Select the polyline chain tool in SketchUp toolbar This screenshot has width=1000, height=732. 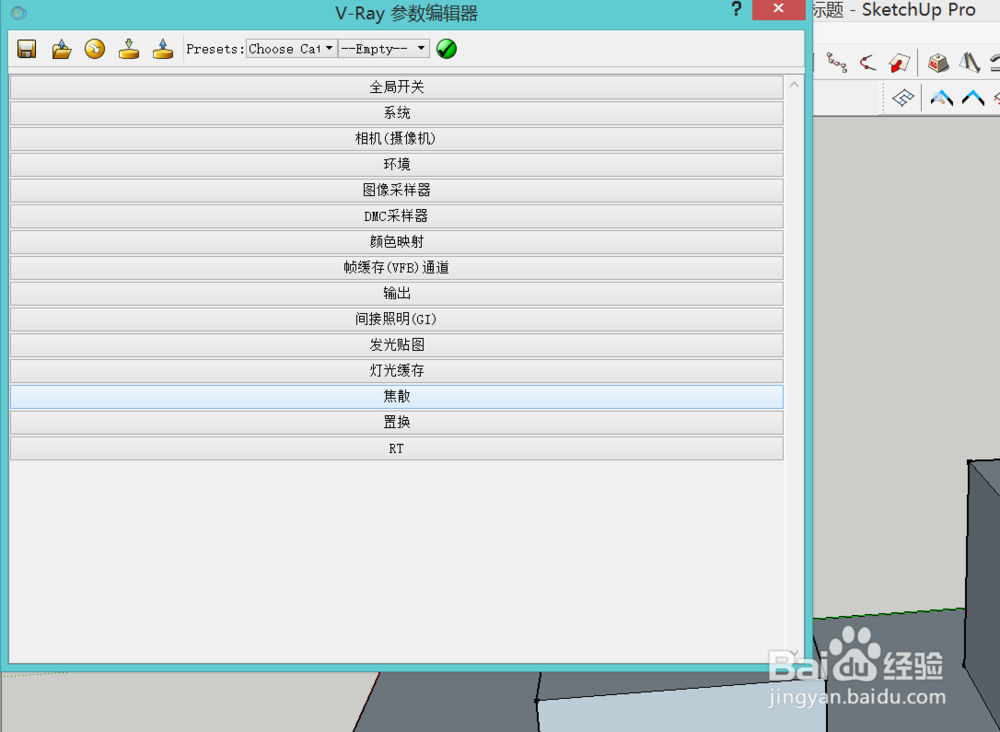click(x=837, y=62)
